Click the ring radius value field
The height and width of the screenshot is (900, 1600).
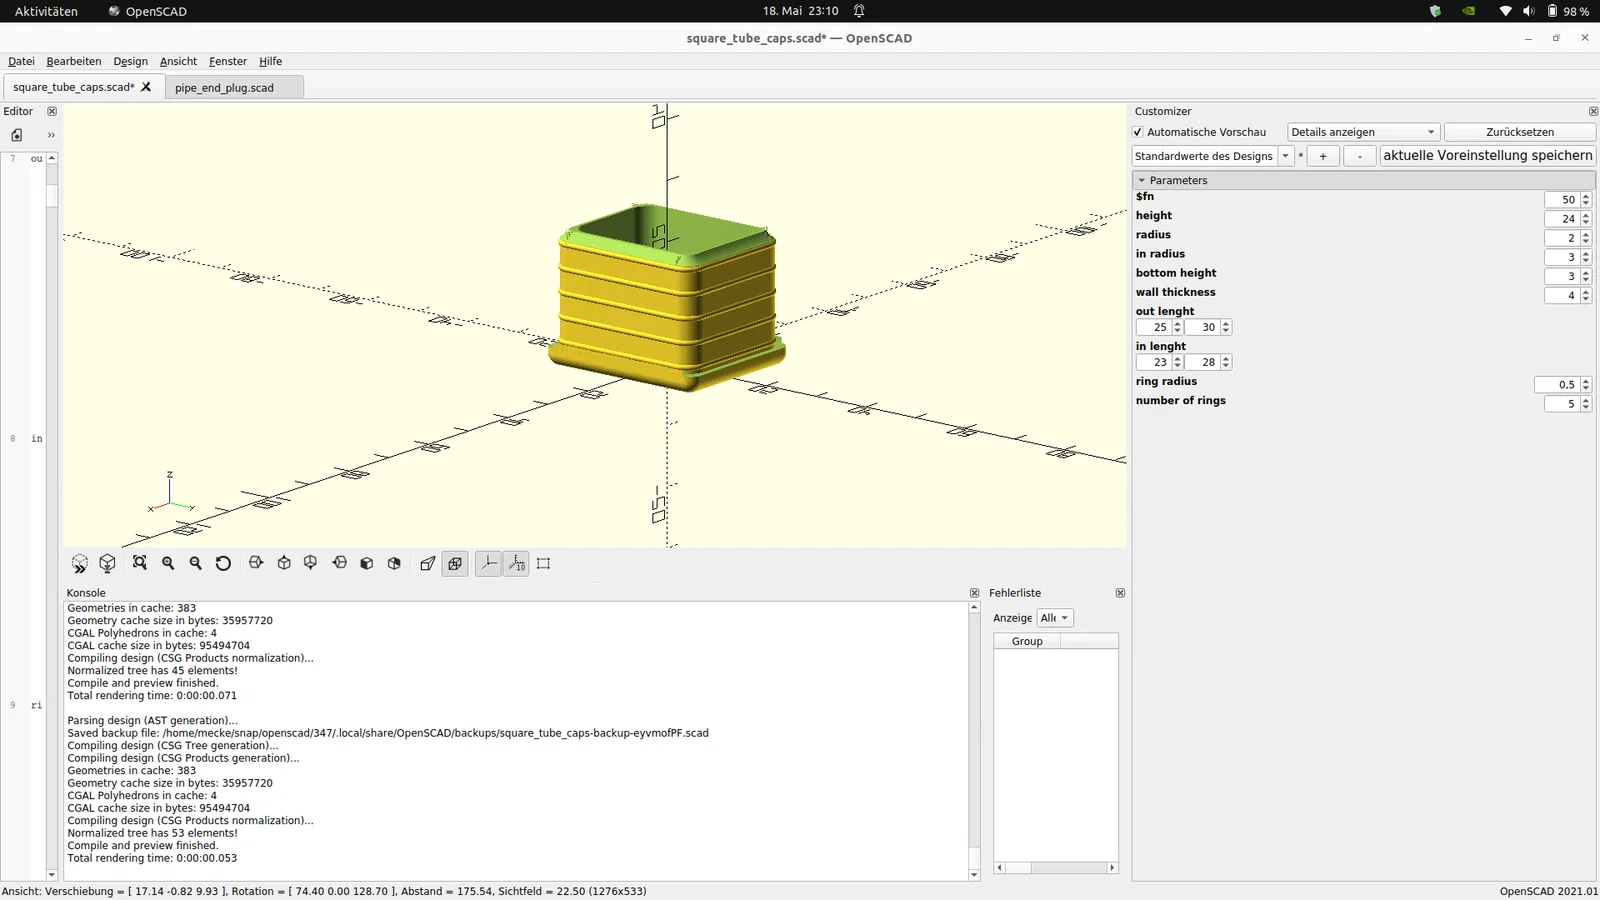tap(1557, 385)
